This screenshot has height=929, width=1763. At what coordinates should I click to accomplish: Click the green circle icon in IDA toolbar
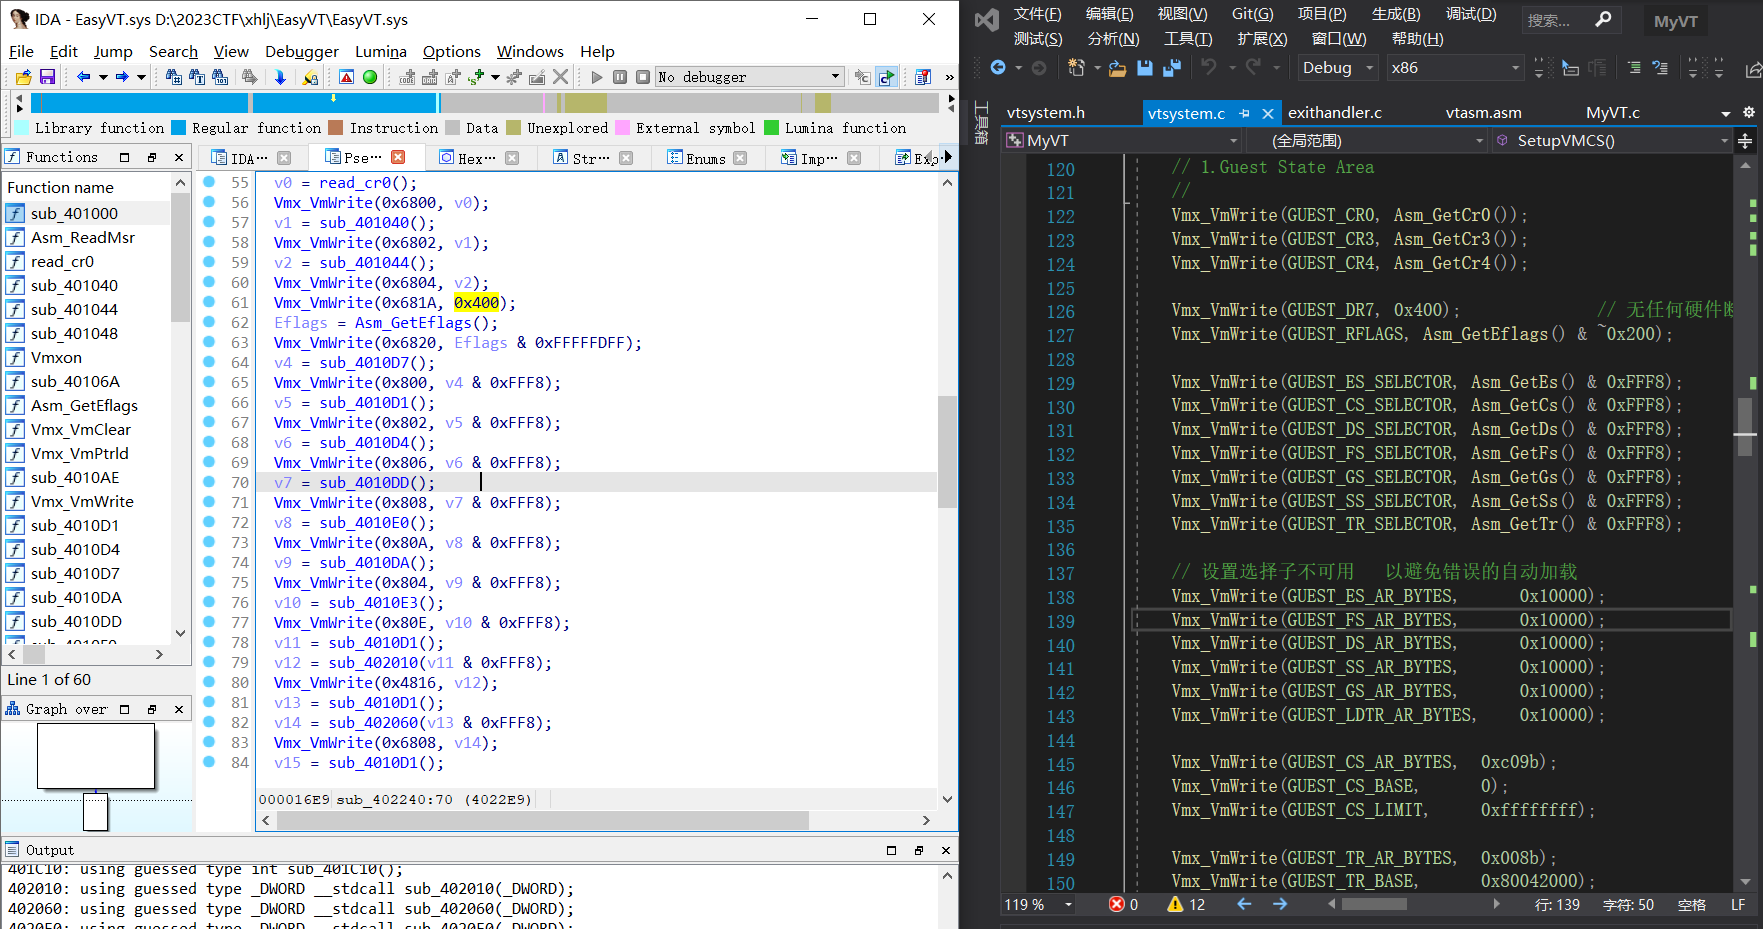pos(370,77)
